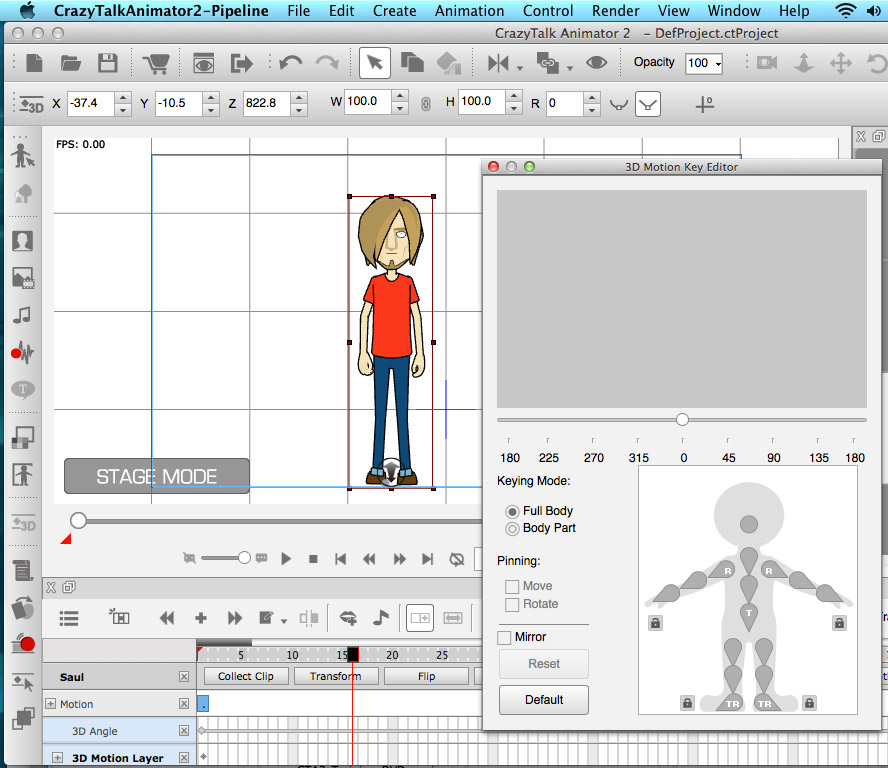
Task: Open the Animation menu
Action: coord(469,11)
